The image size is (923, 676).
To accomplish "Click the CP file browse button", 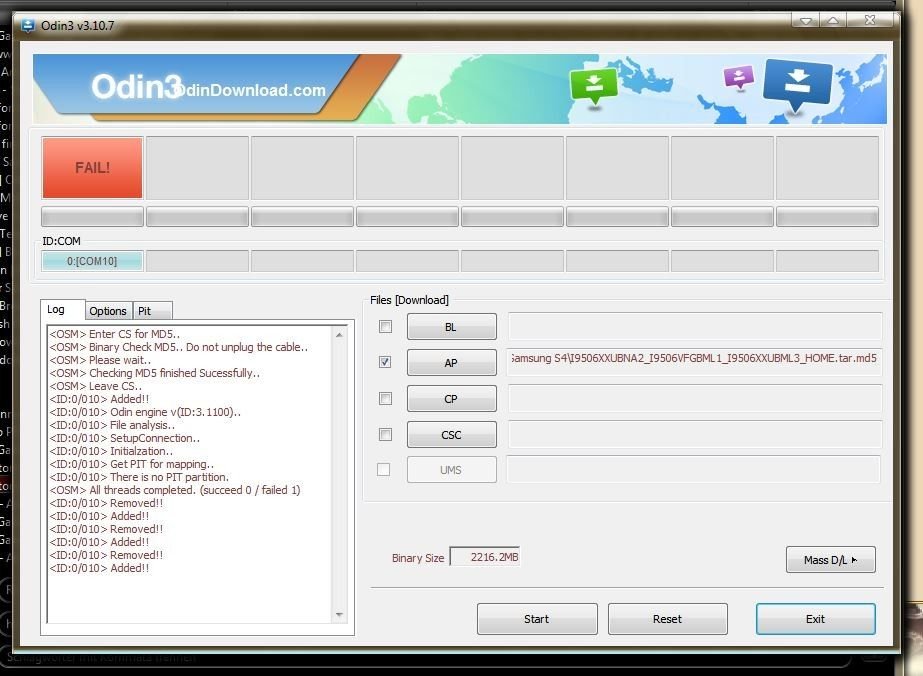I will click(451, 399).
